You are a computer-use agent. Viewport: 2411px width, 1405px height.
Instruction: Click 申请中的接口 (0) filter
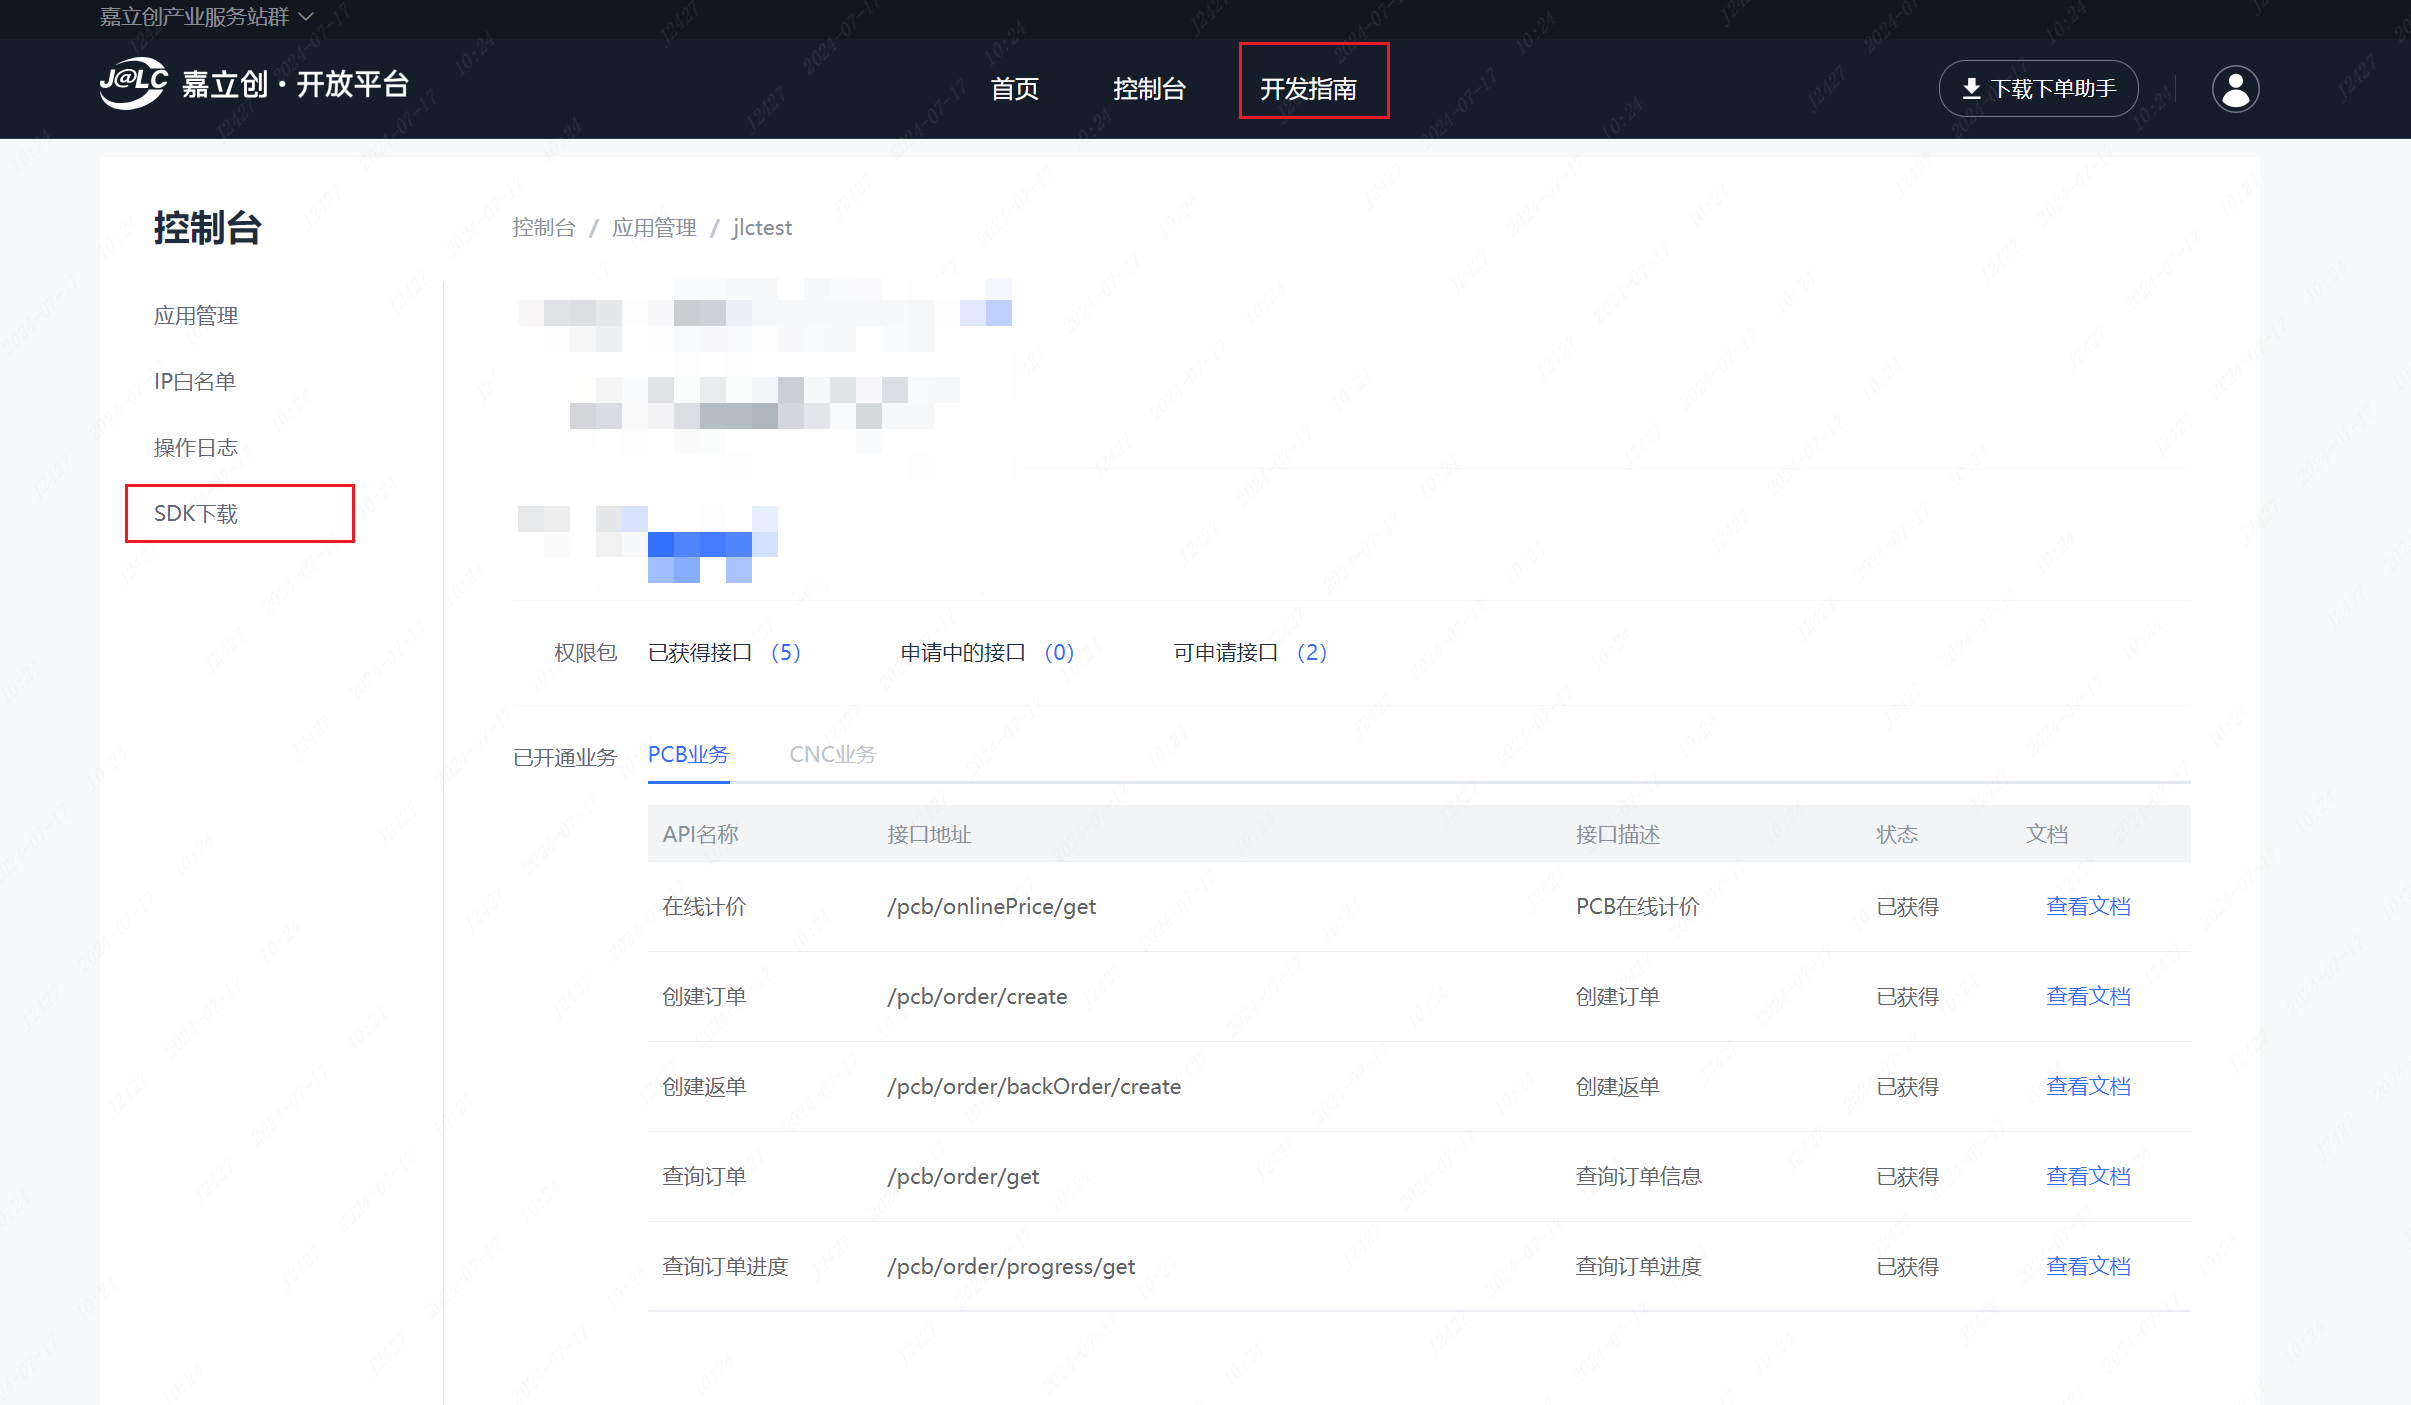986,653
